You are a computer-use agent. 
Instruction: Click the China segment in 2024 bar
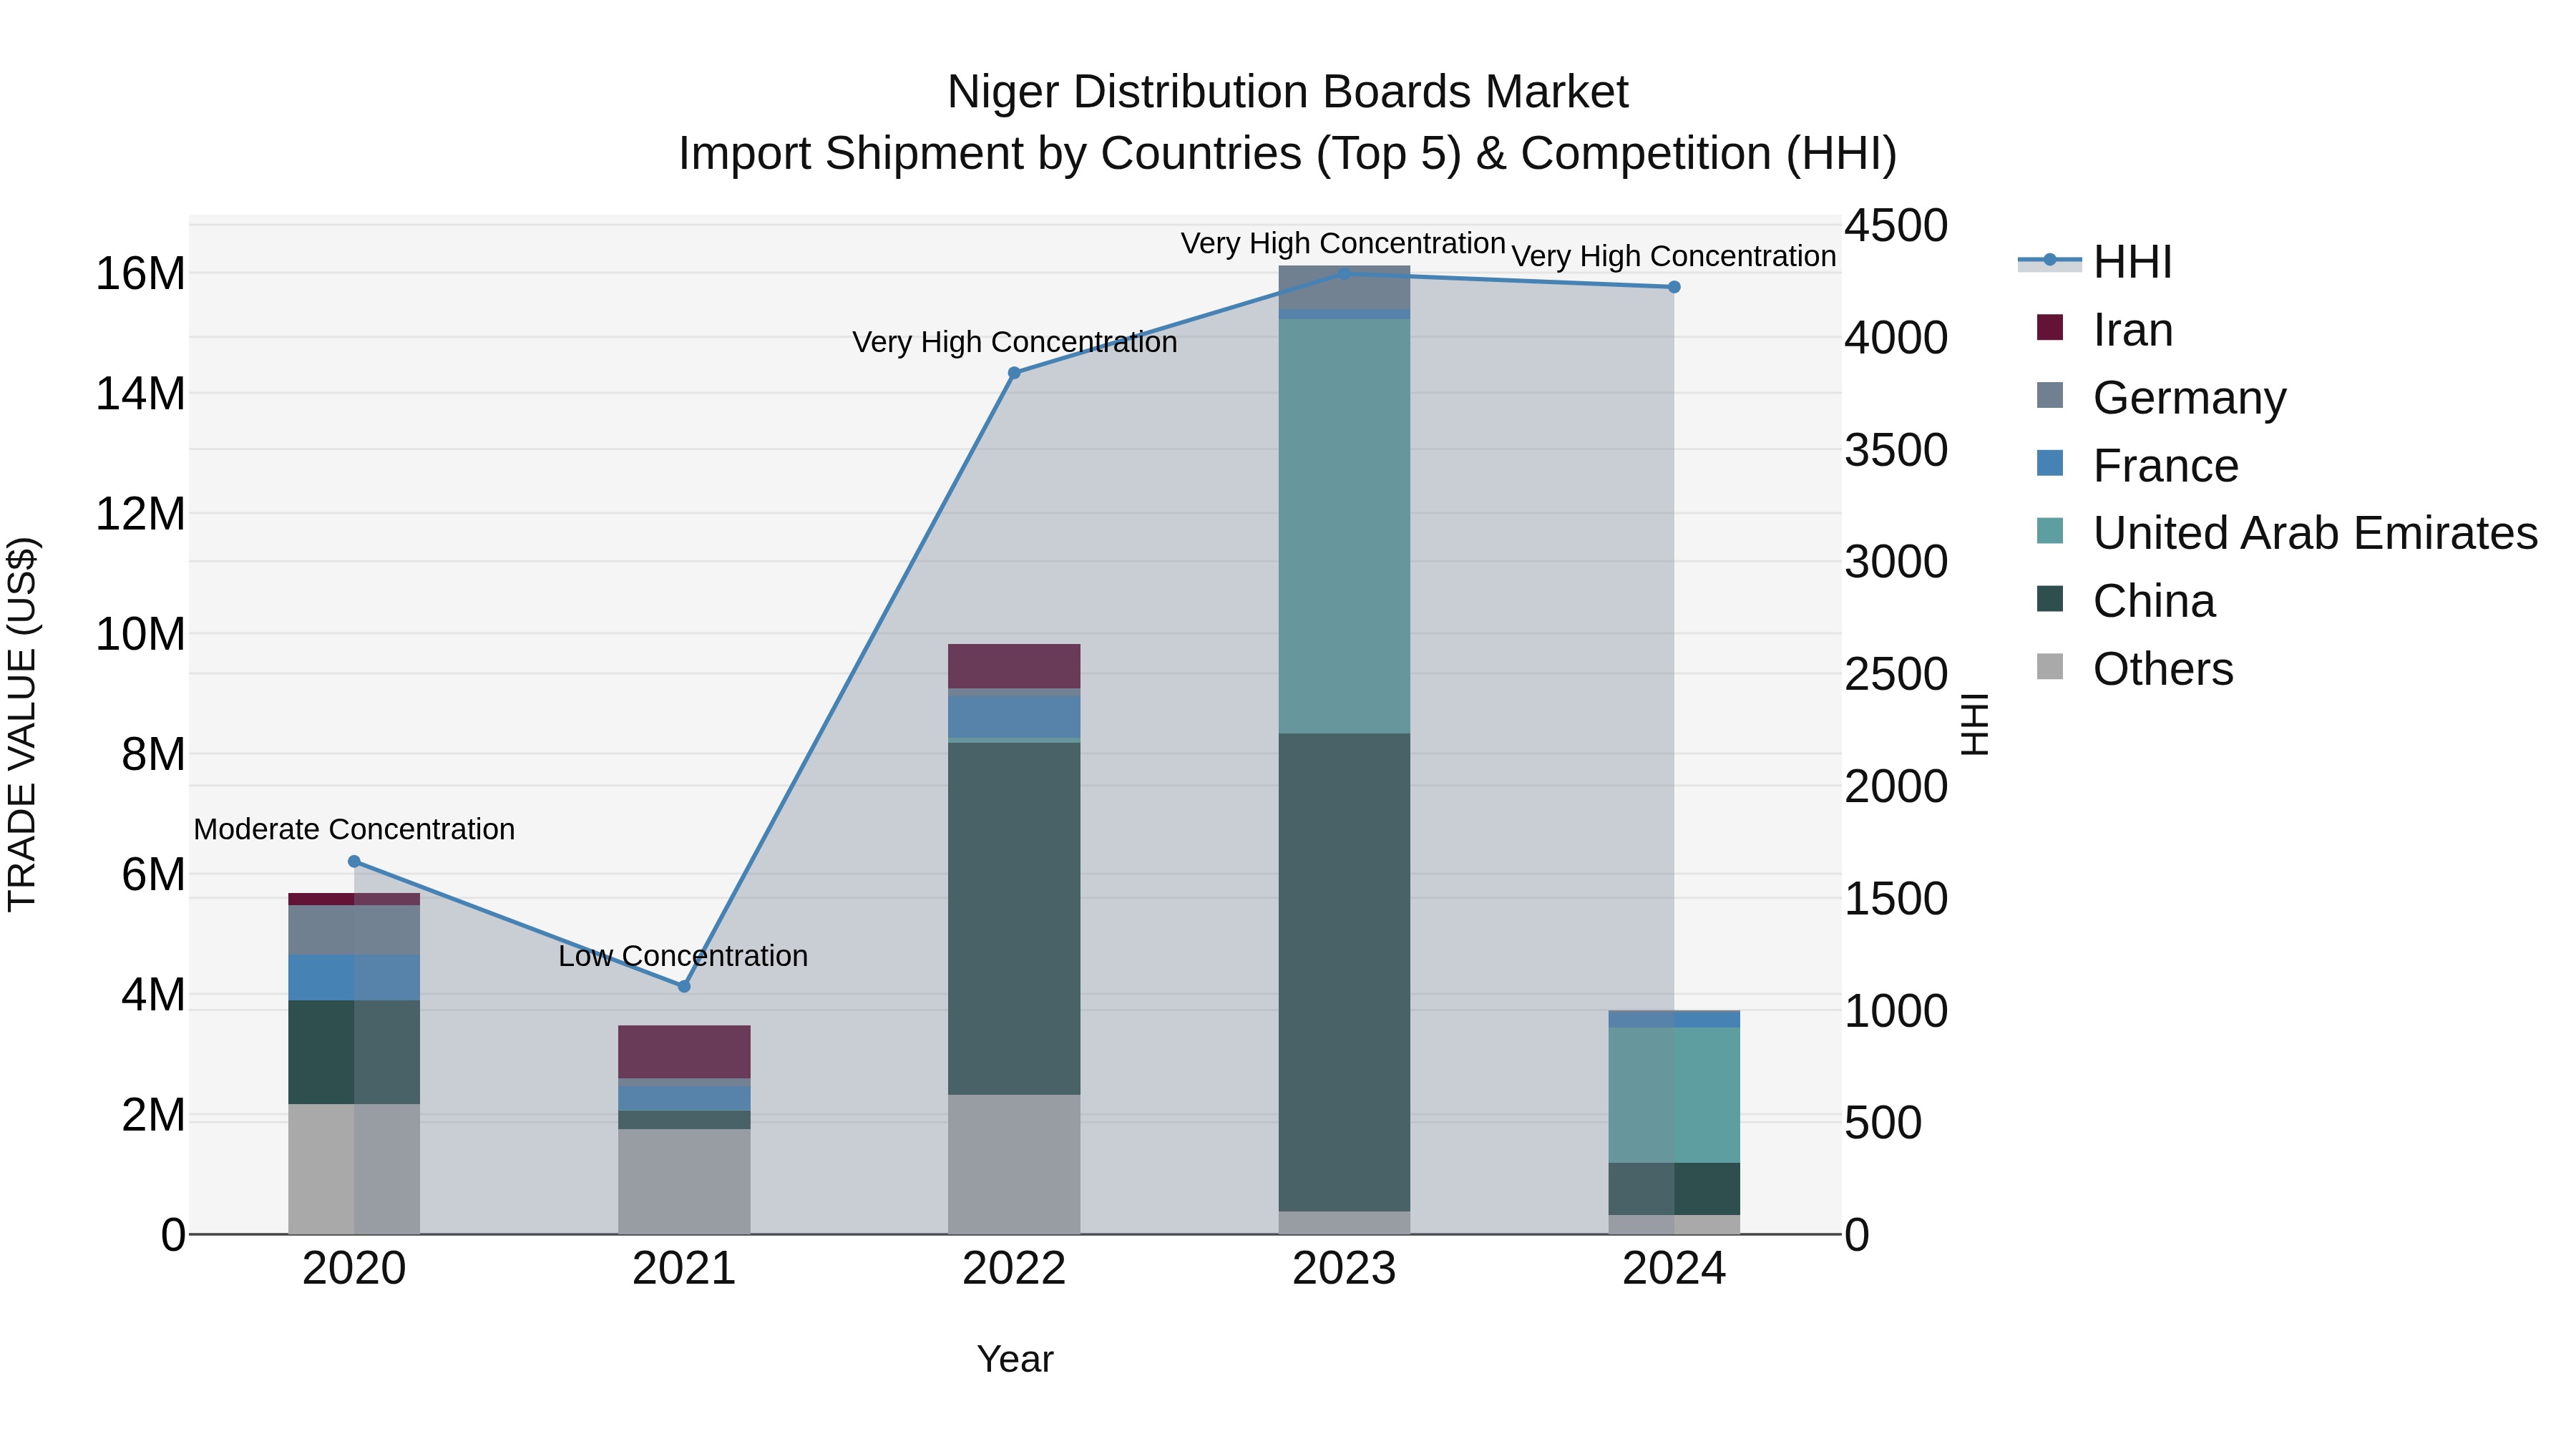click(1674, 1189)
